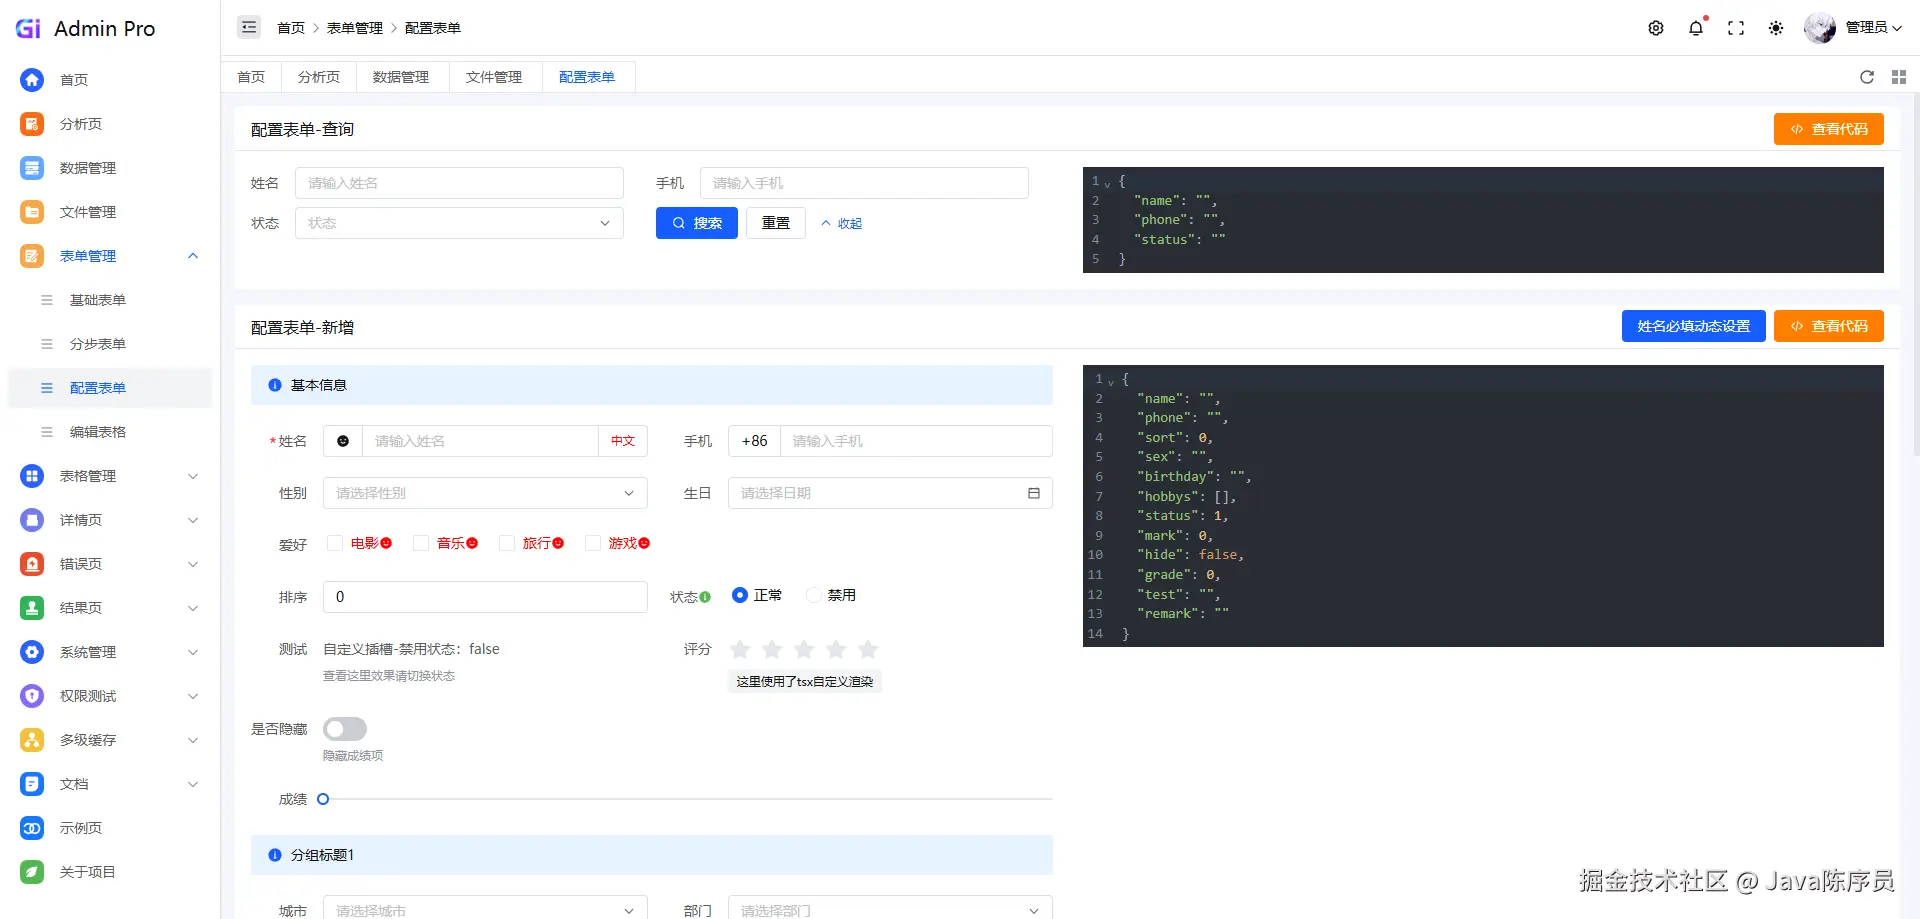The image size is (1920, 919).
Task: Expand the 表格管理 menu group
Action: pos(193,476)
